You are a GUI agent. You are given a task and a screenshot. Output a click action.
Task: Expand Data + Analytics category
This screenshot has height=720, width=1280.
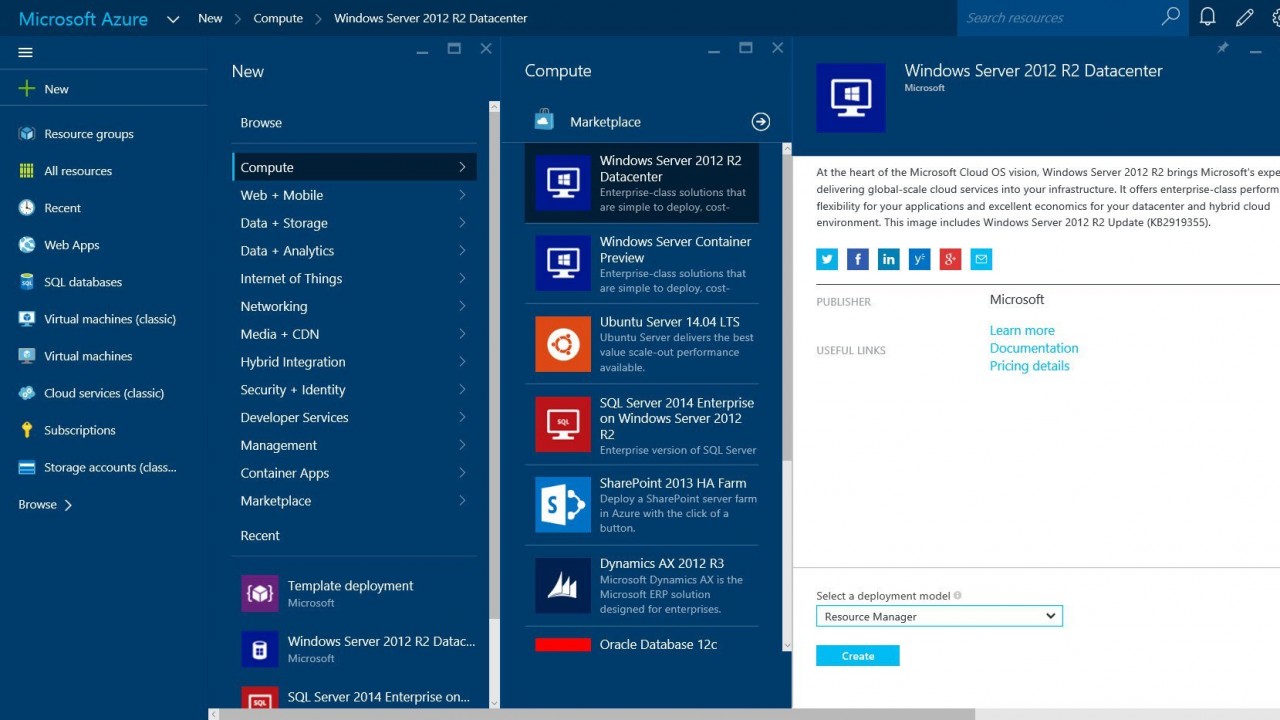coord(354,251)
